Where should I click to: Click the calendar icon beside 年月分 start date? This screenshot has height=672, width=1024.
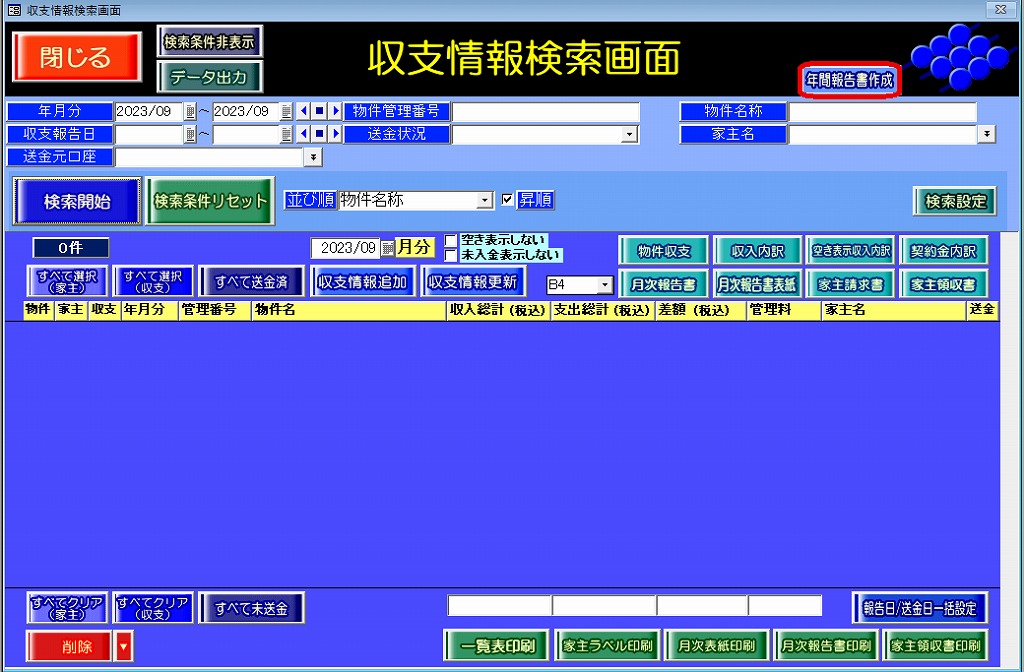[190, 112]
